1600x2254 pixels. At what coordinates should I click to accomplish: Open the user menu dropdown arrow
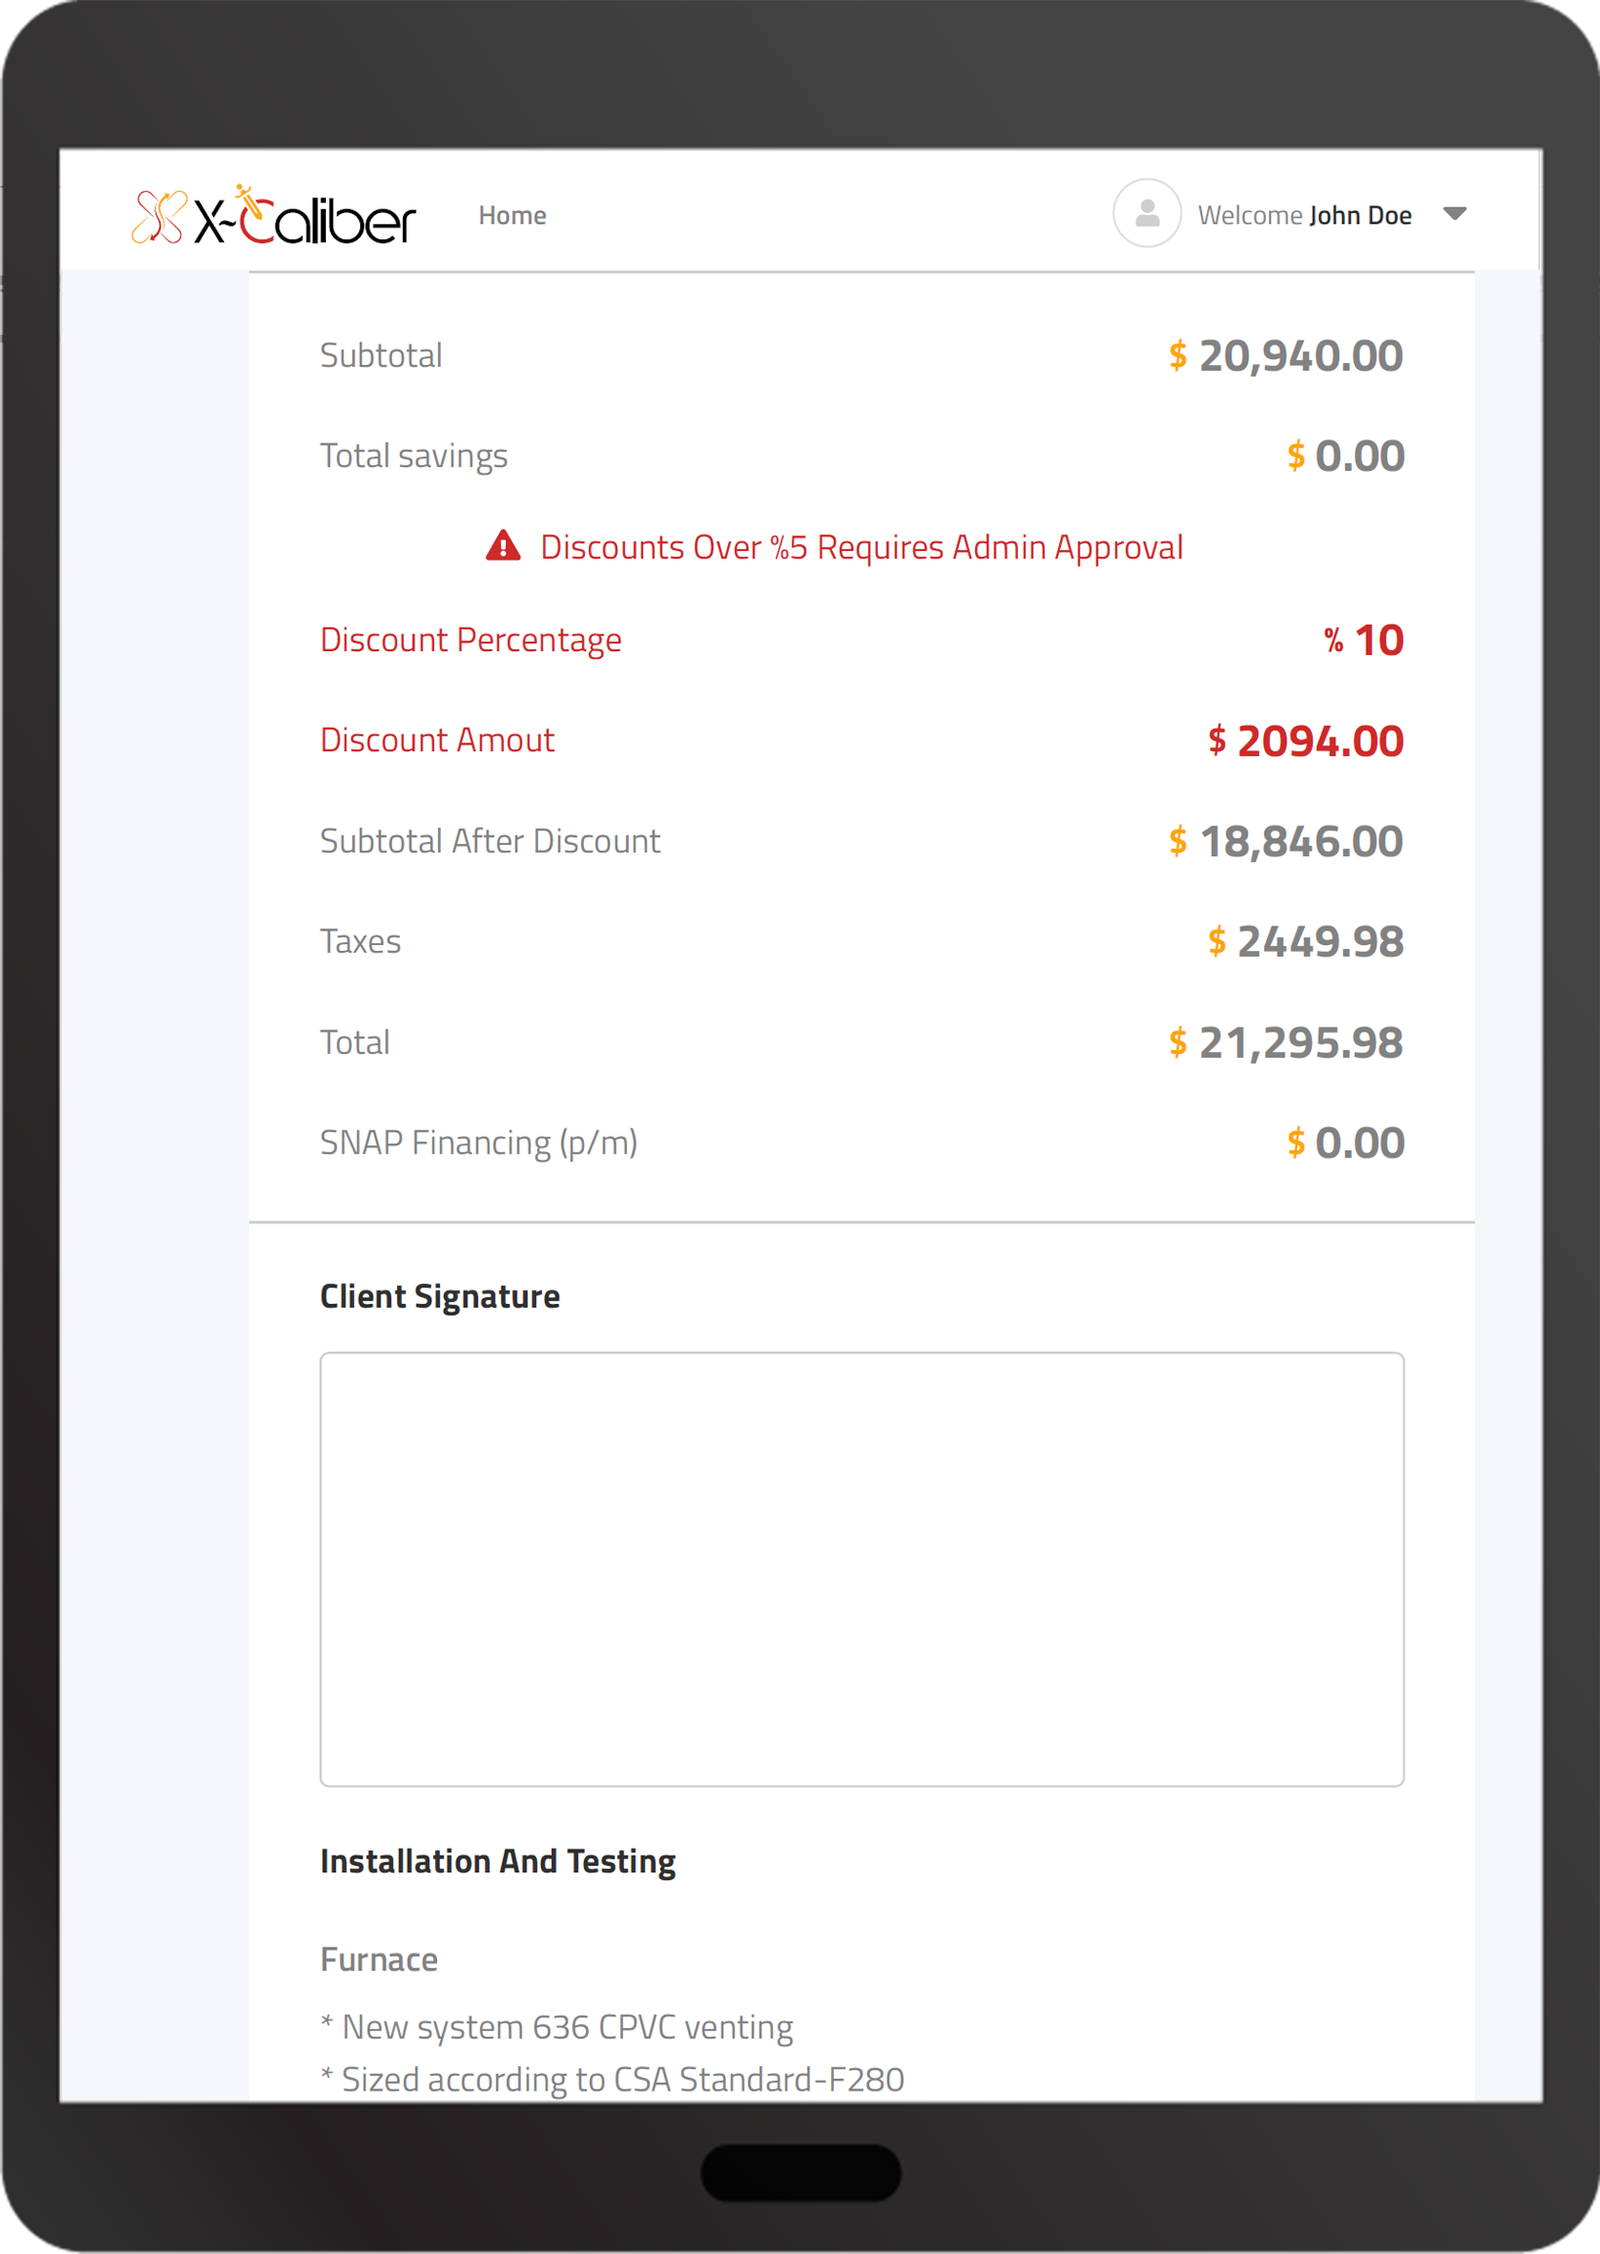coord(1455,213)
